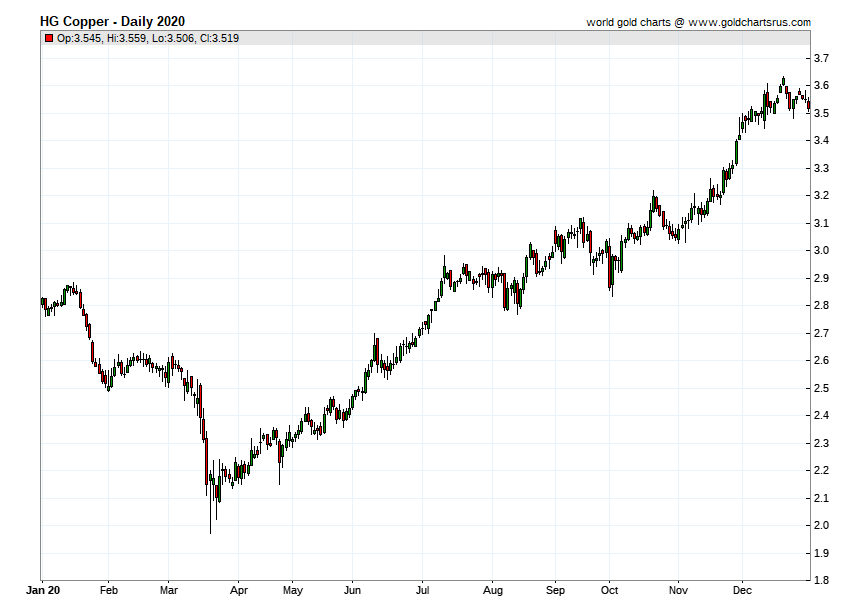The height and width of the screenshot is (616, 850).
Task: Click the 'Oct' x-axis label
Action: click(x=609, y=590)
